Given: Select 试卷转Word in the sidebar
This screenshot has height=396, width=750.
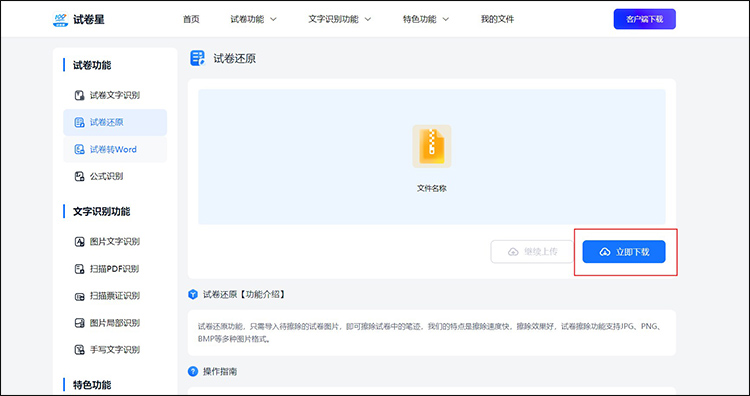Looking at the screenshot, I should 115,149.
